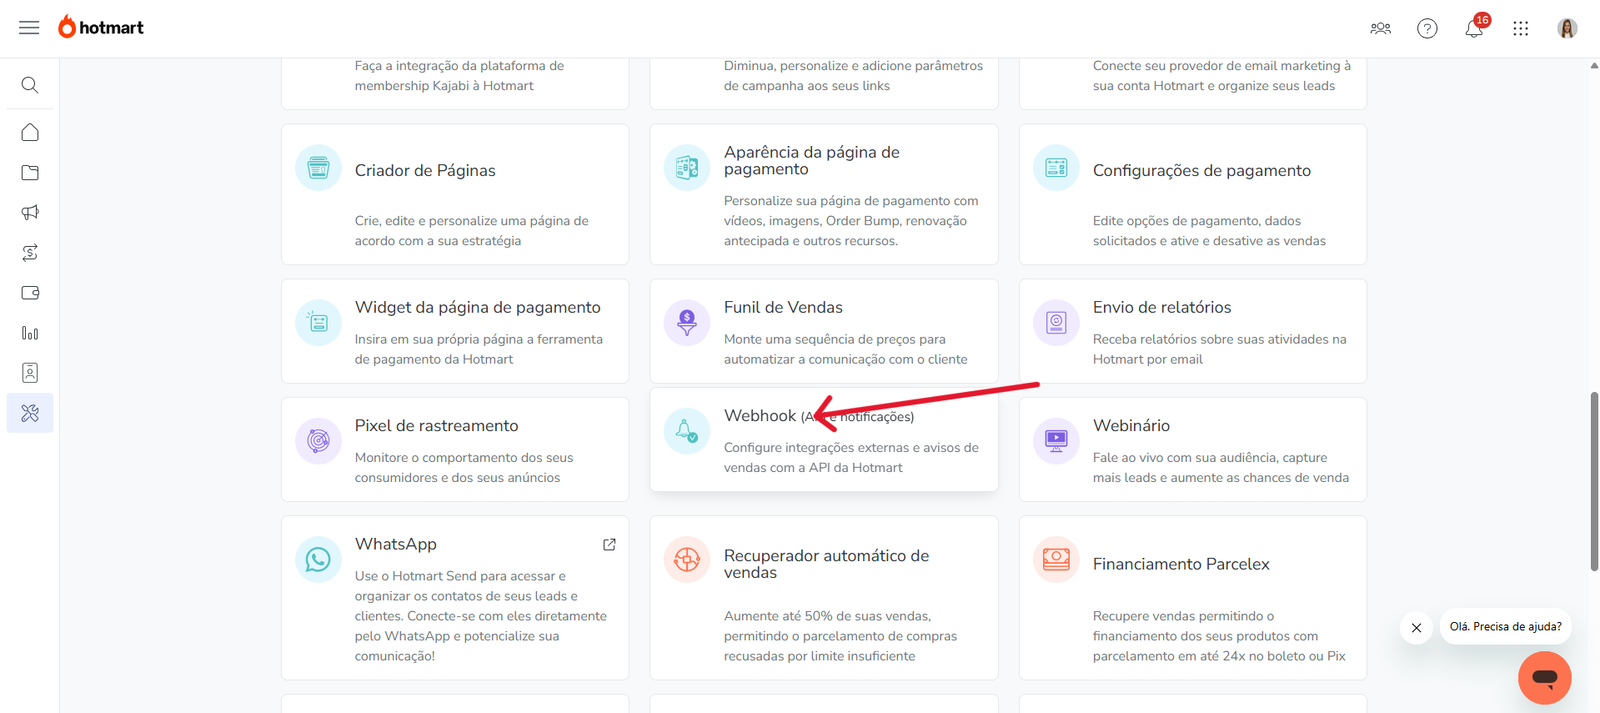Screen dimensions: 1600x713
Task: Open the community people icon
Action: 1381,28
